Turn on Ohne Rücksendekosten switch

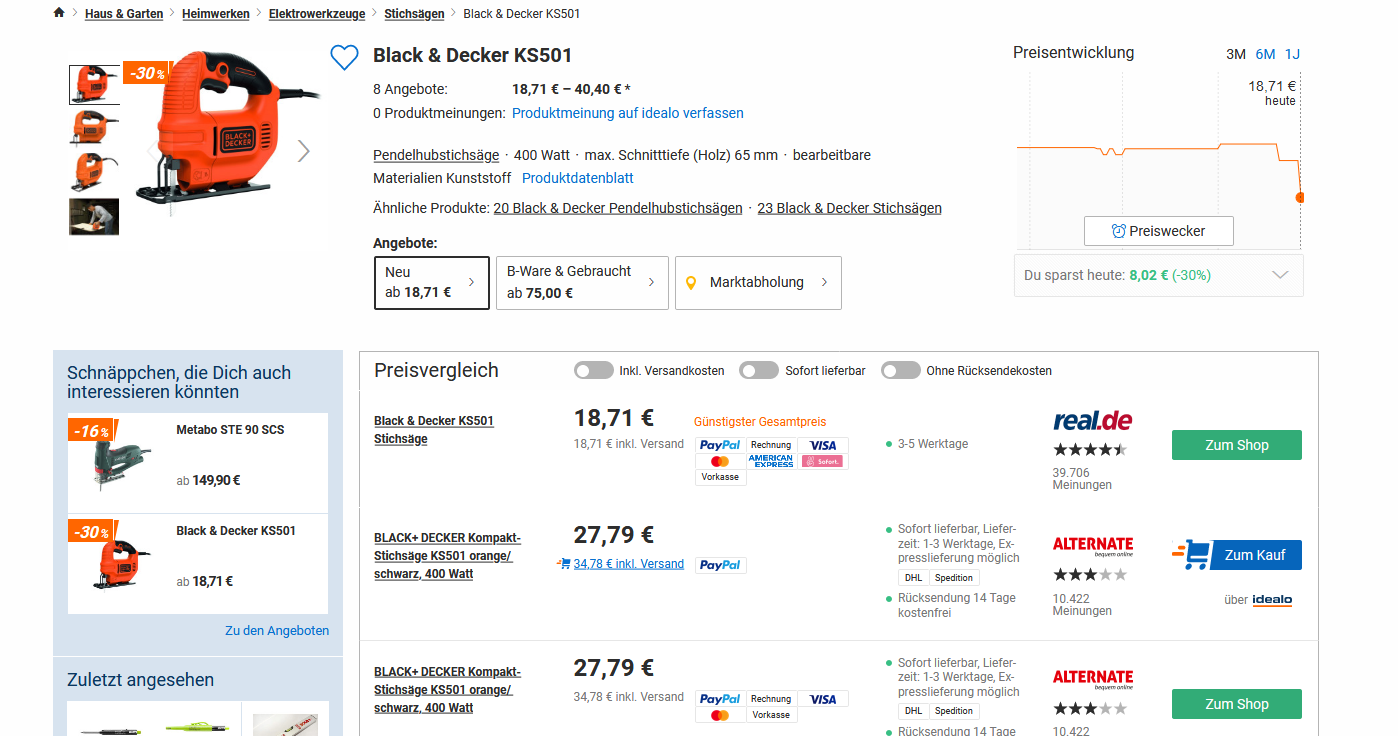coord(900,371)
